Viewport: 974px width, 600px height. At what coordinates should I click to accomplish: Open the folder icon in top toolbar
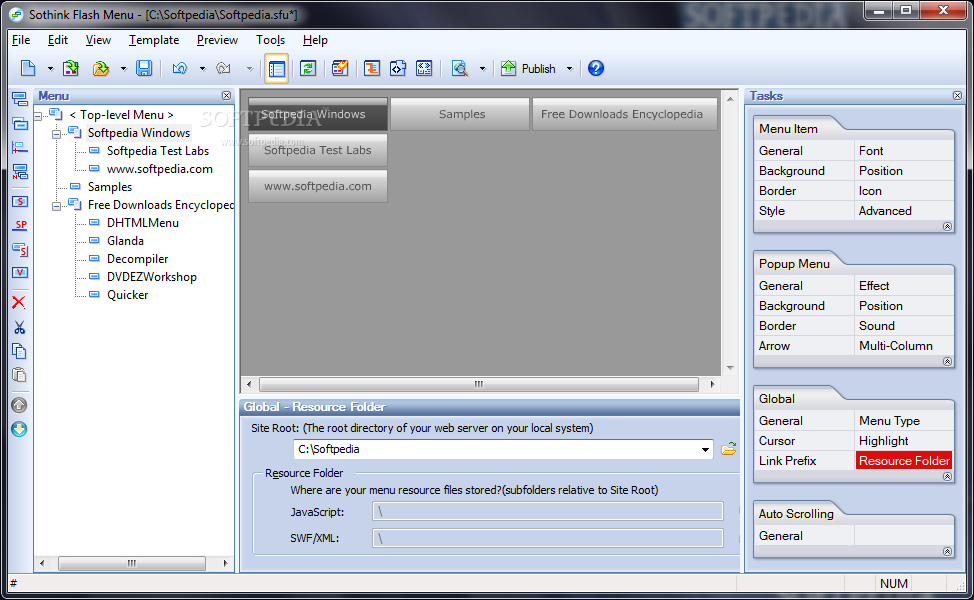click(101, 68)
